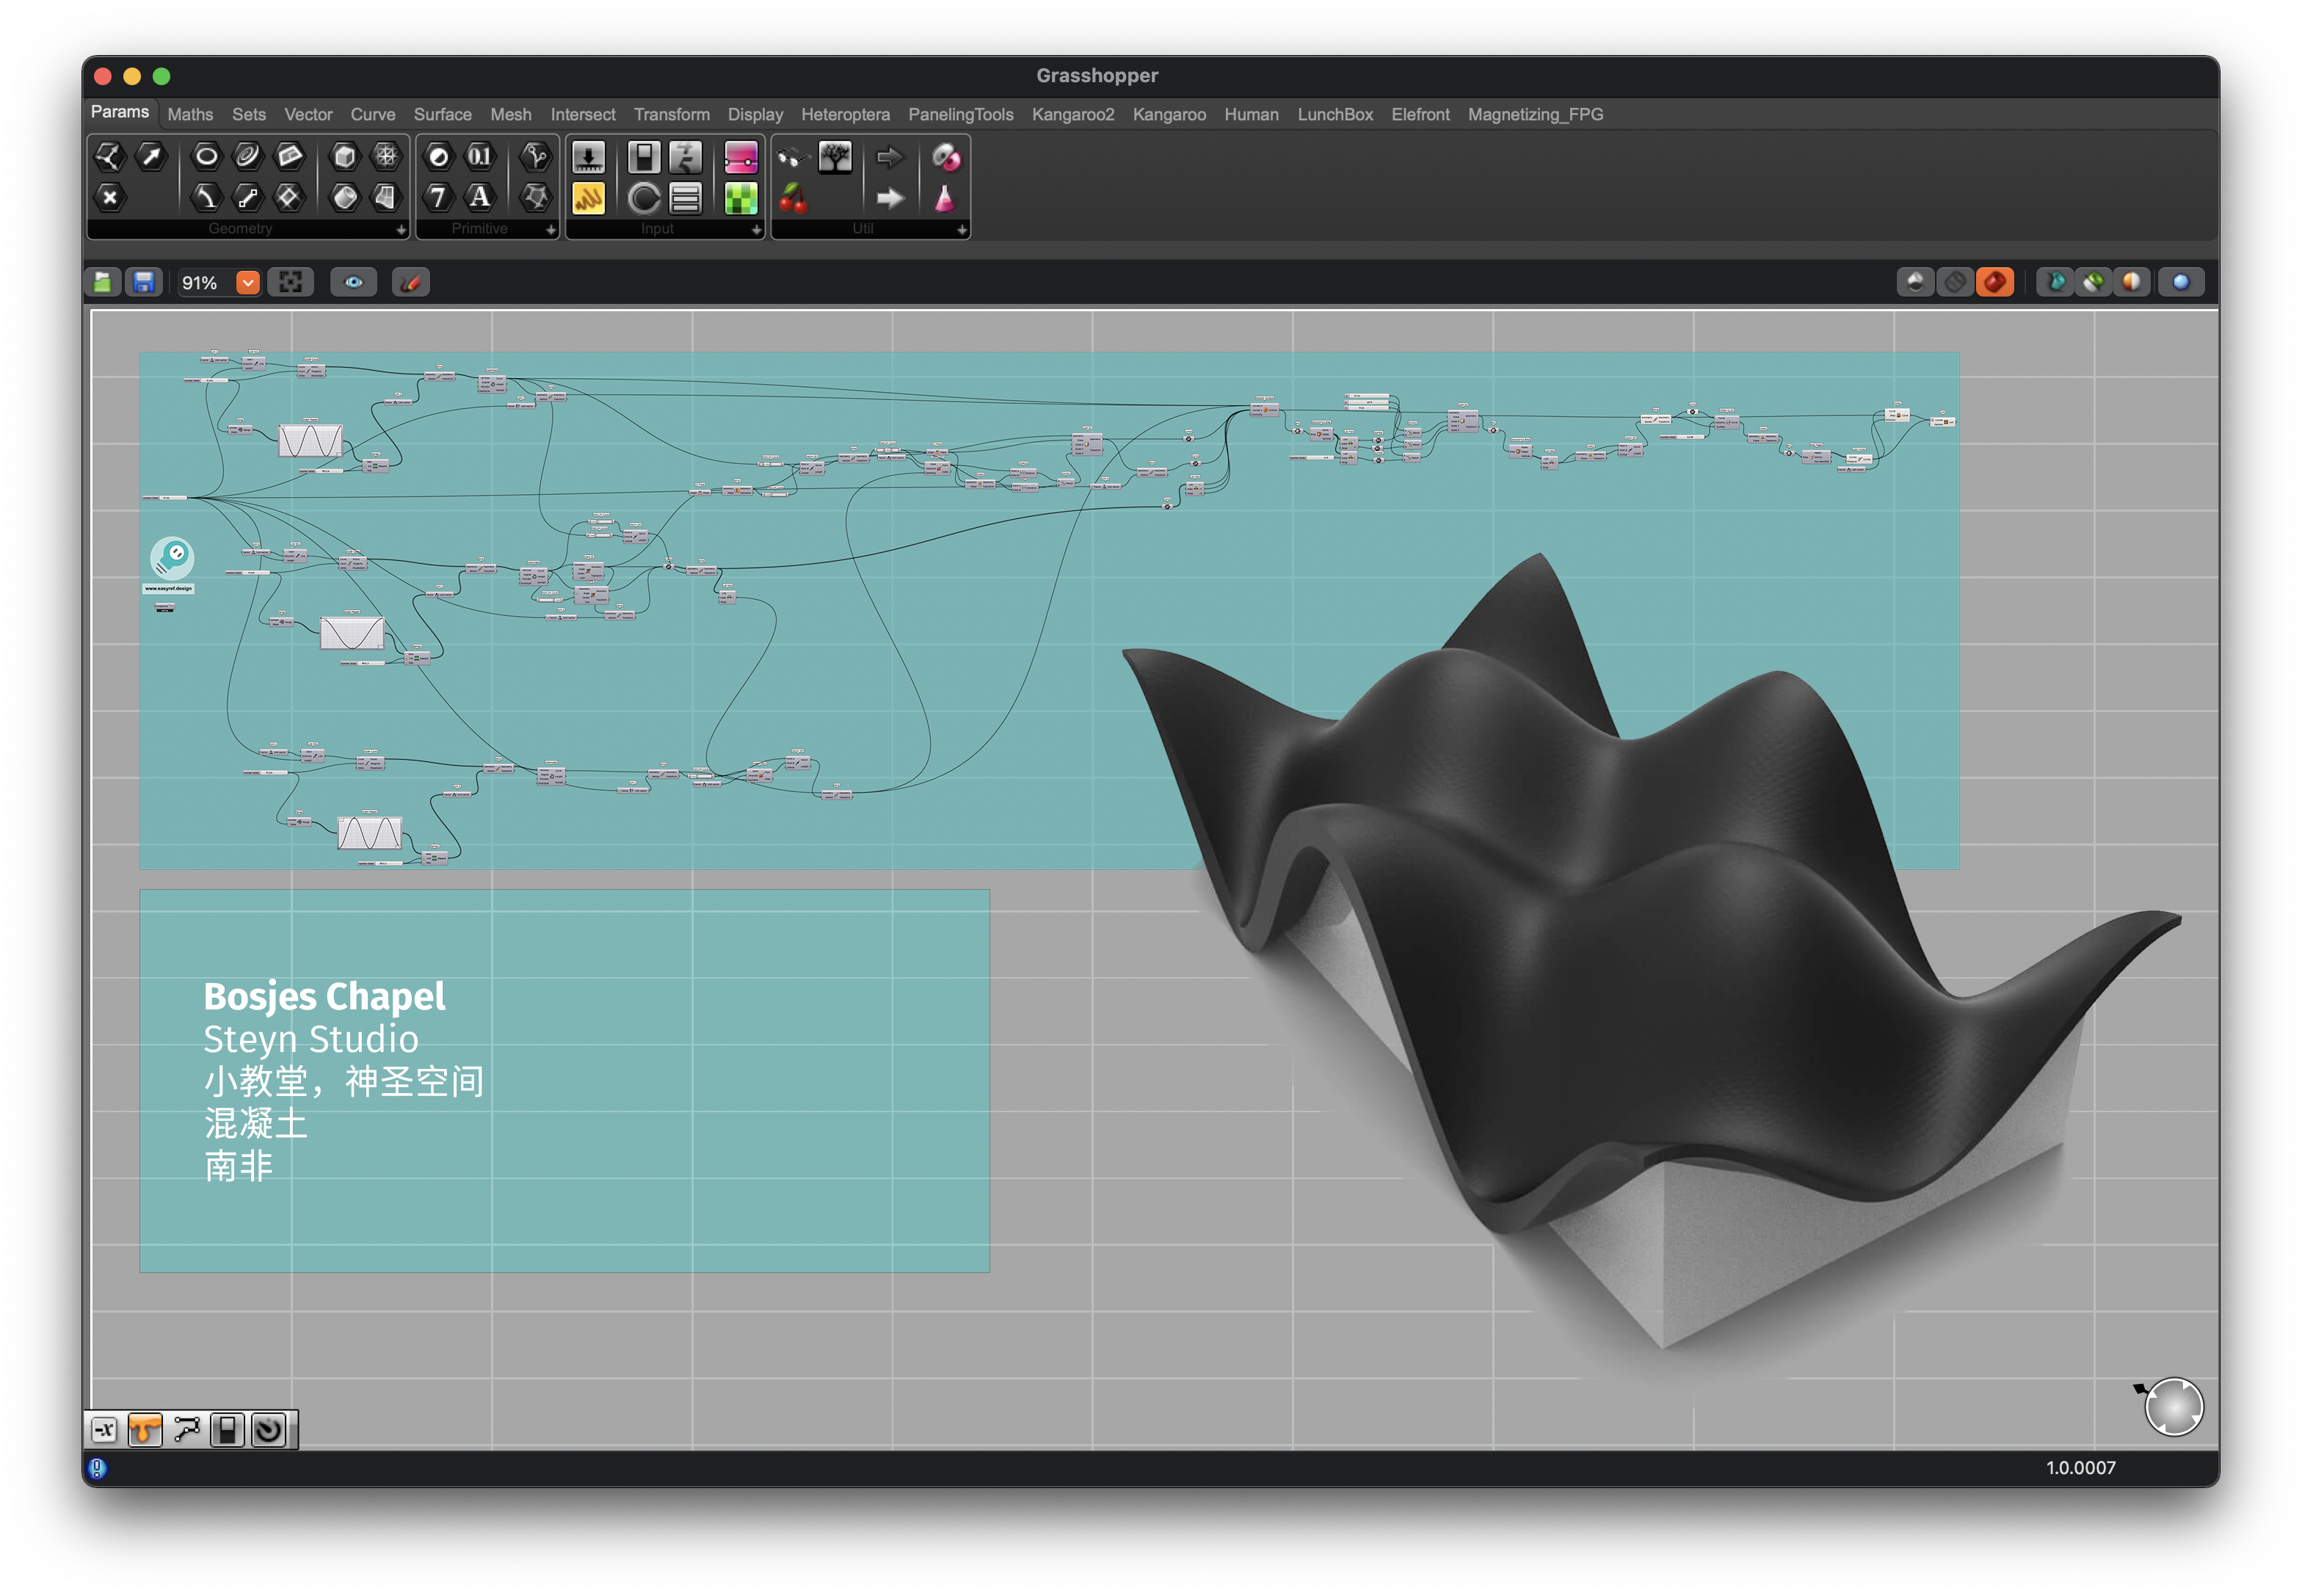Select the Boolean Toggle input icon
Screen dimensions: 2302x1596
click(x=644, y=157)
